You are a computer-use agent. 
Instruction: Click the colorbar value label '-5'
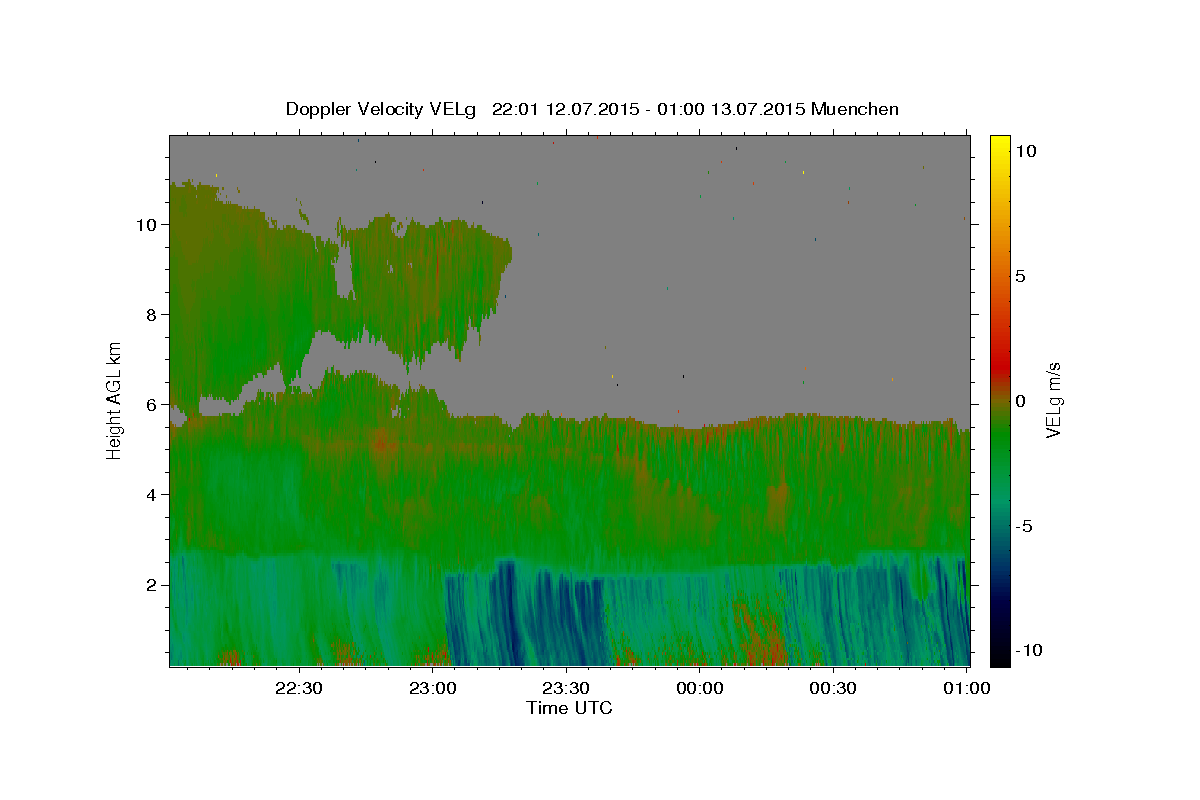pos(1024,526)
